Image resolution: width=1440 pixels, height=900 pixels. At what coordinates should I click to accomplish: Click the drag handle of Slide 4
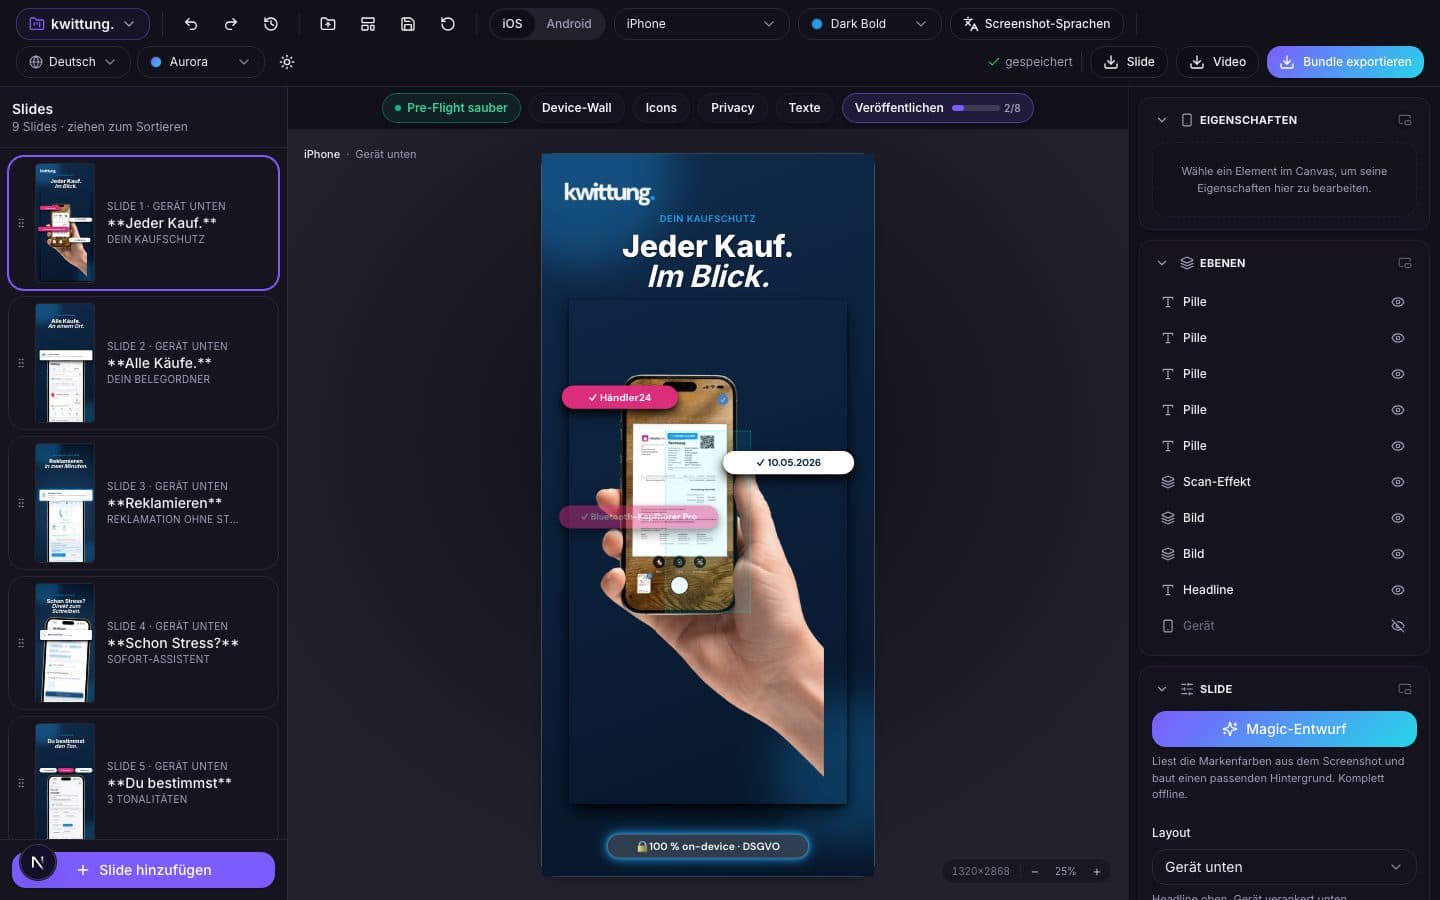coord(21,643)
